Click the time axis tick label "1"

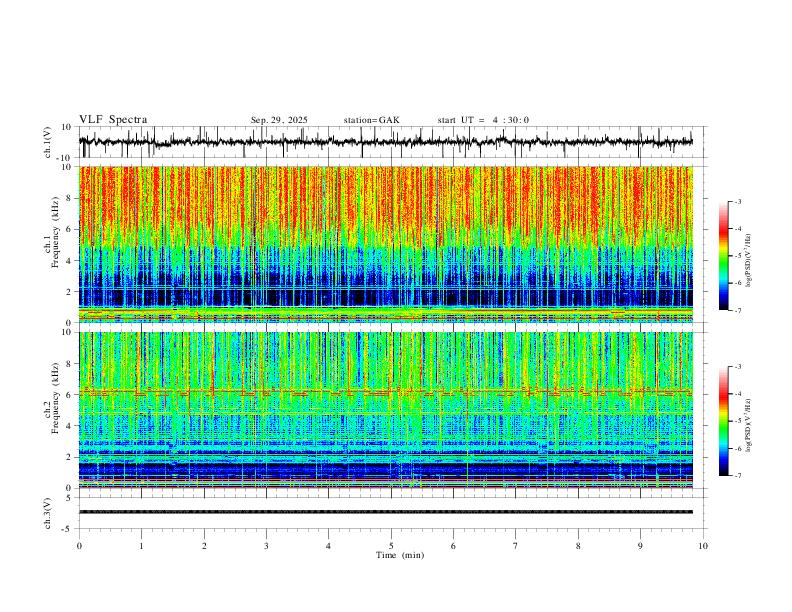point(141,546)
